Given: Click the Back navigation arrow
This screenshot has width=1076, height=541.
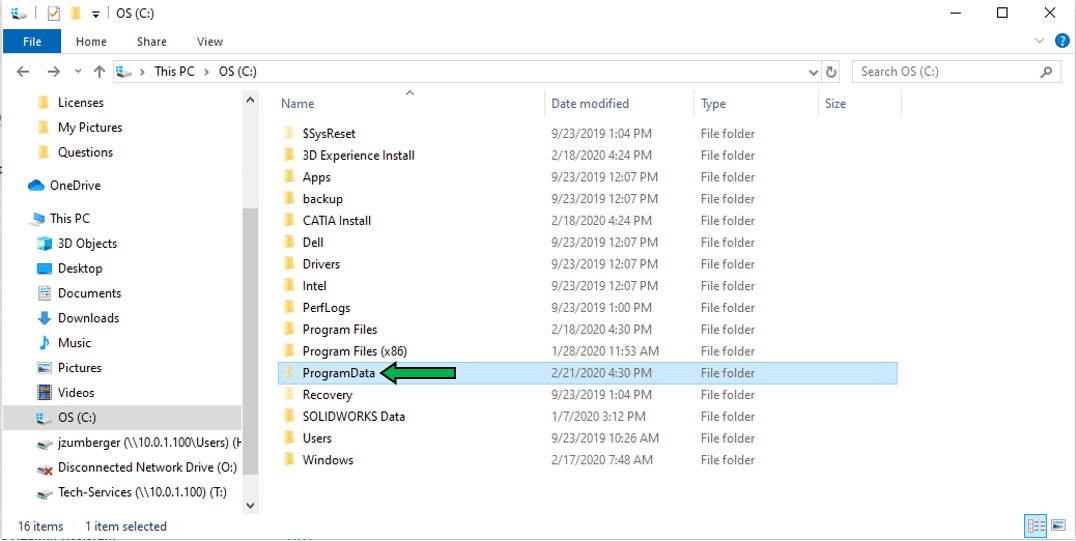Looking at the screenshot, I should pos(23,71).
